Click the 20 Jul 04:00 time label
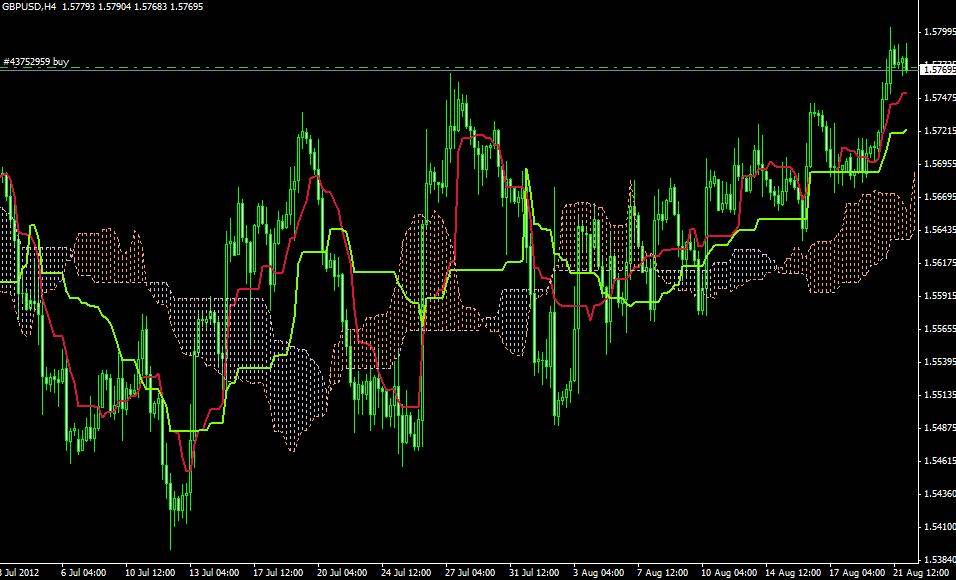956x580 pixels. (x=342, y=573)
